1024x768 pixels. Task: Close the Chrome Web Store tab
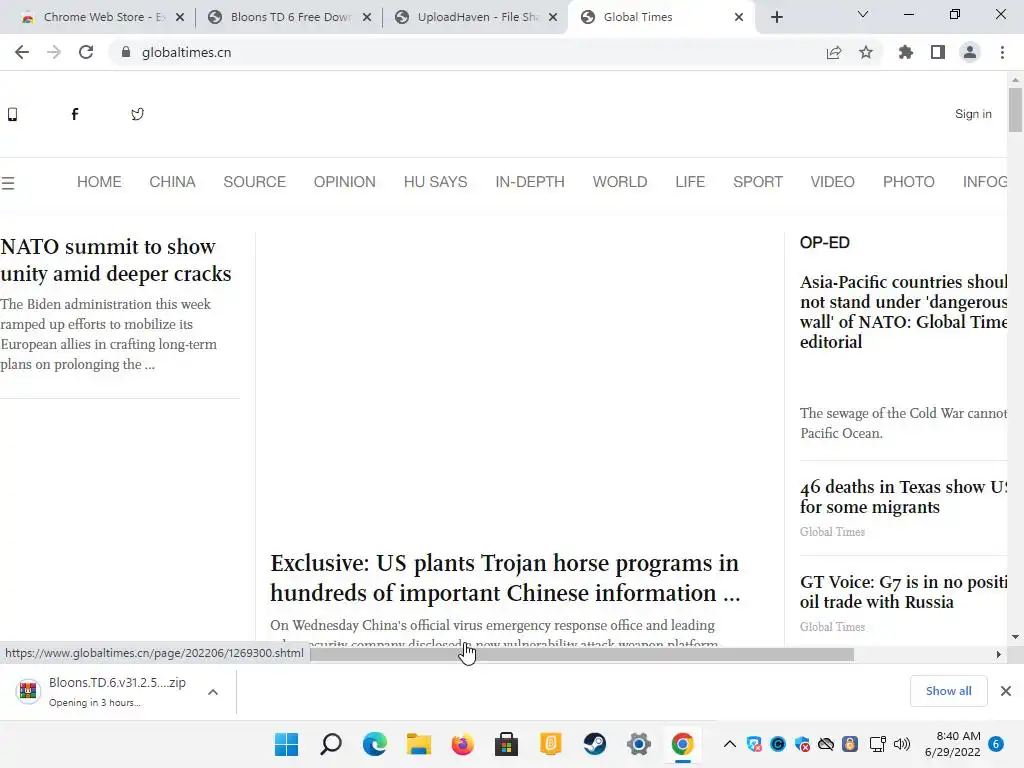(x=180, y=17)
